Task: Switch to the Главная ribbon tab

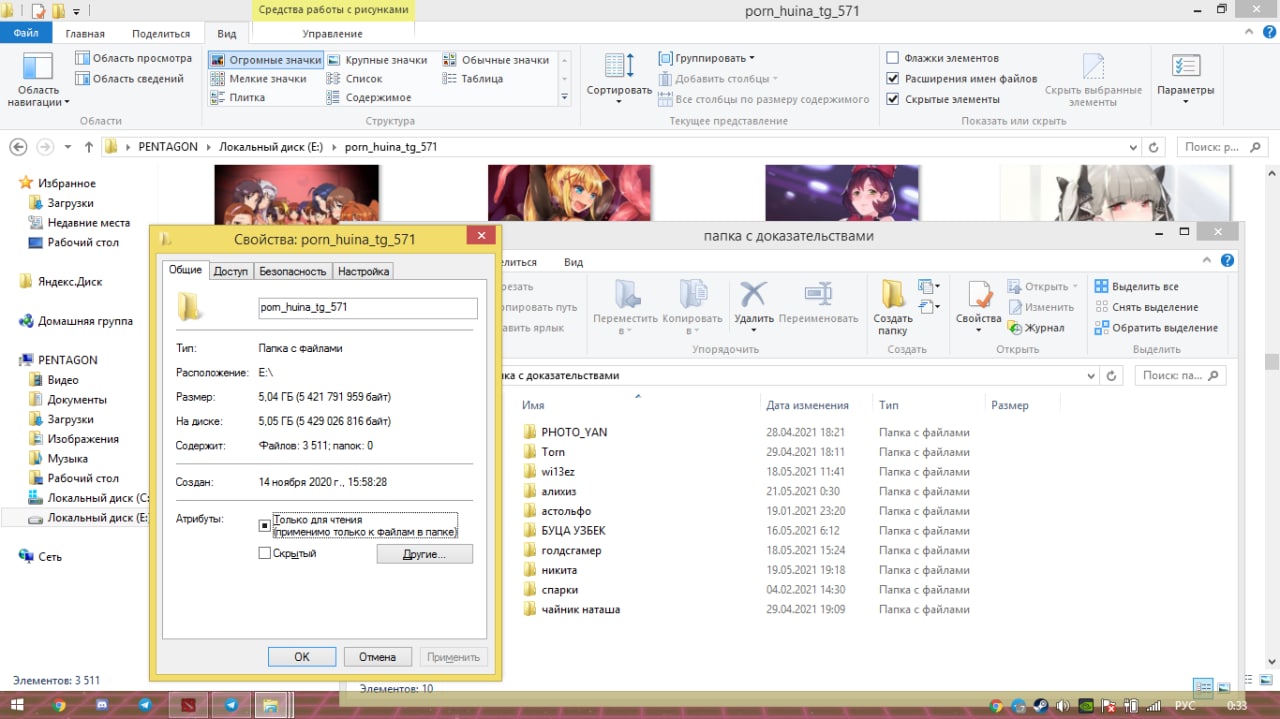Action: tap(85, 33)
